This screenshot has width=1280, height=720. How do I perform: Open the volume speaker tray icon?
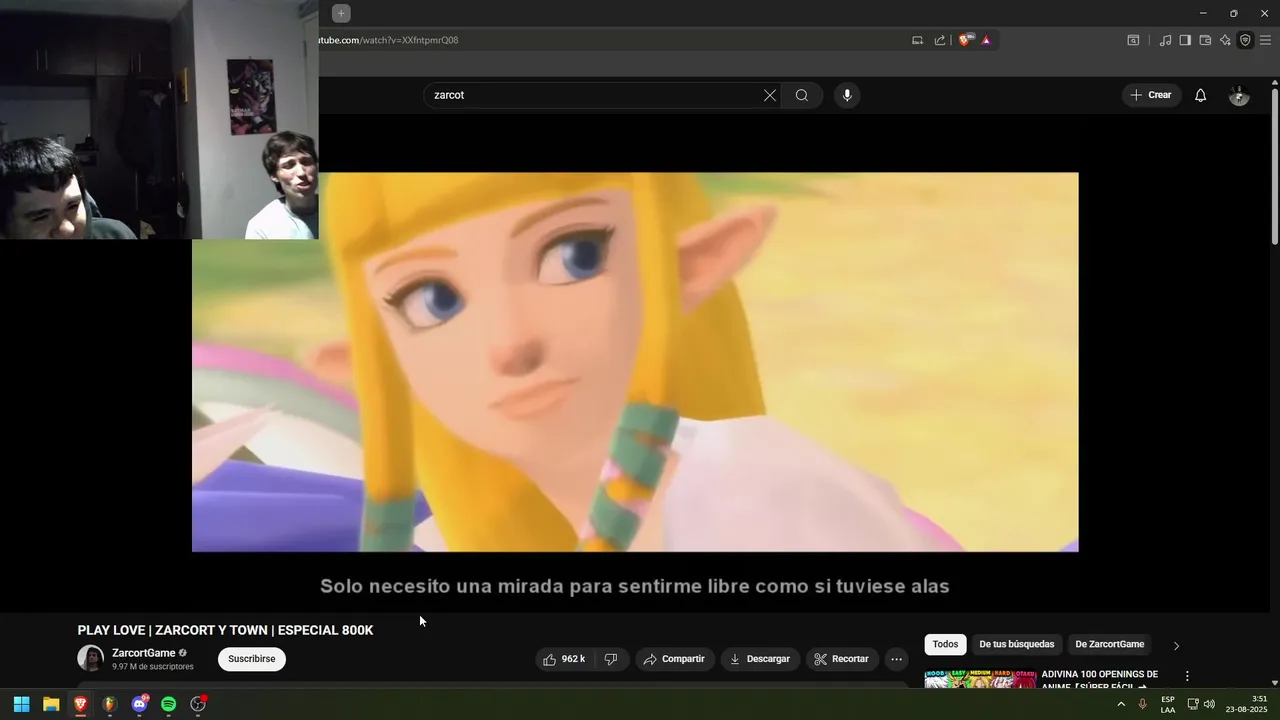point(1209,704)
